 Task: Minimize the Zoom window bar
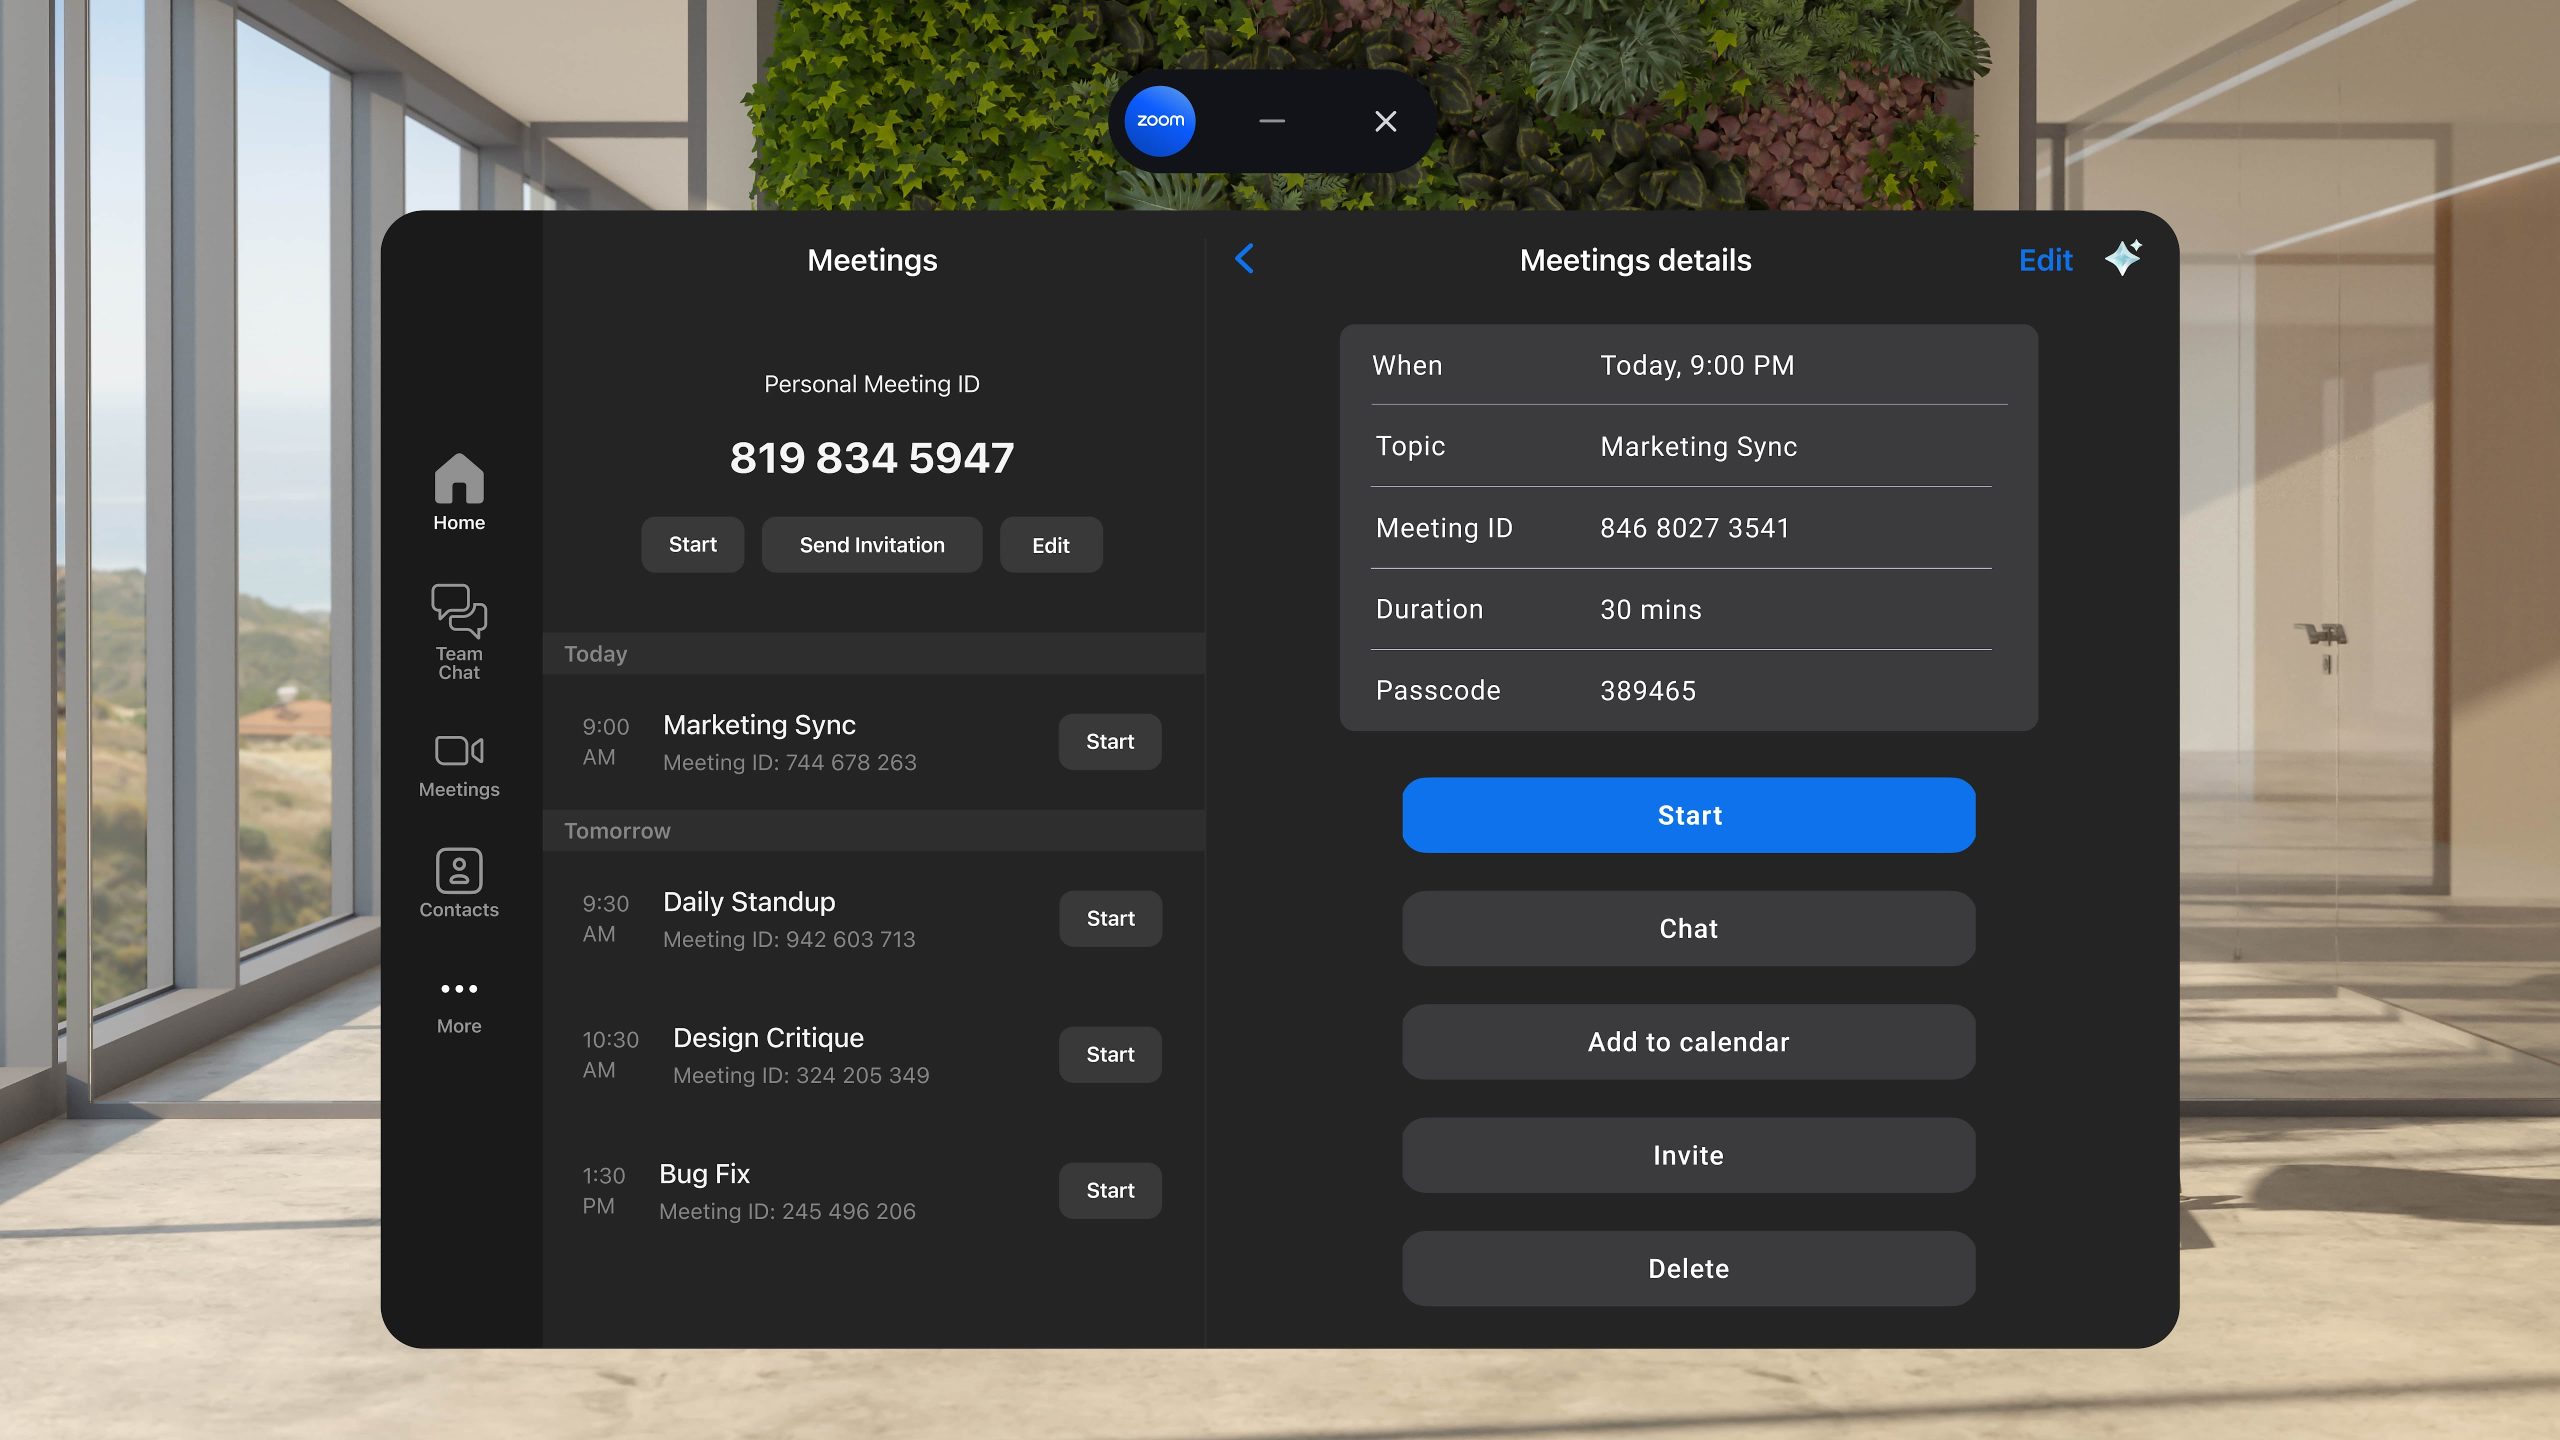1272,121
